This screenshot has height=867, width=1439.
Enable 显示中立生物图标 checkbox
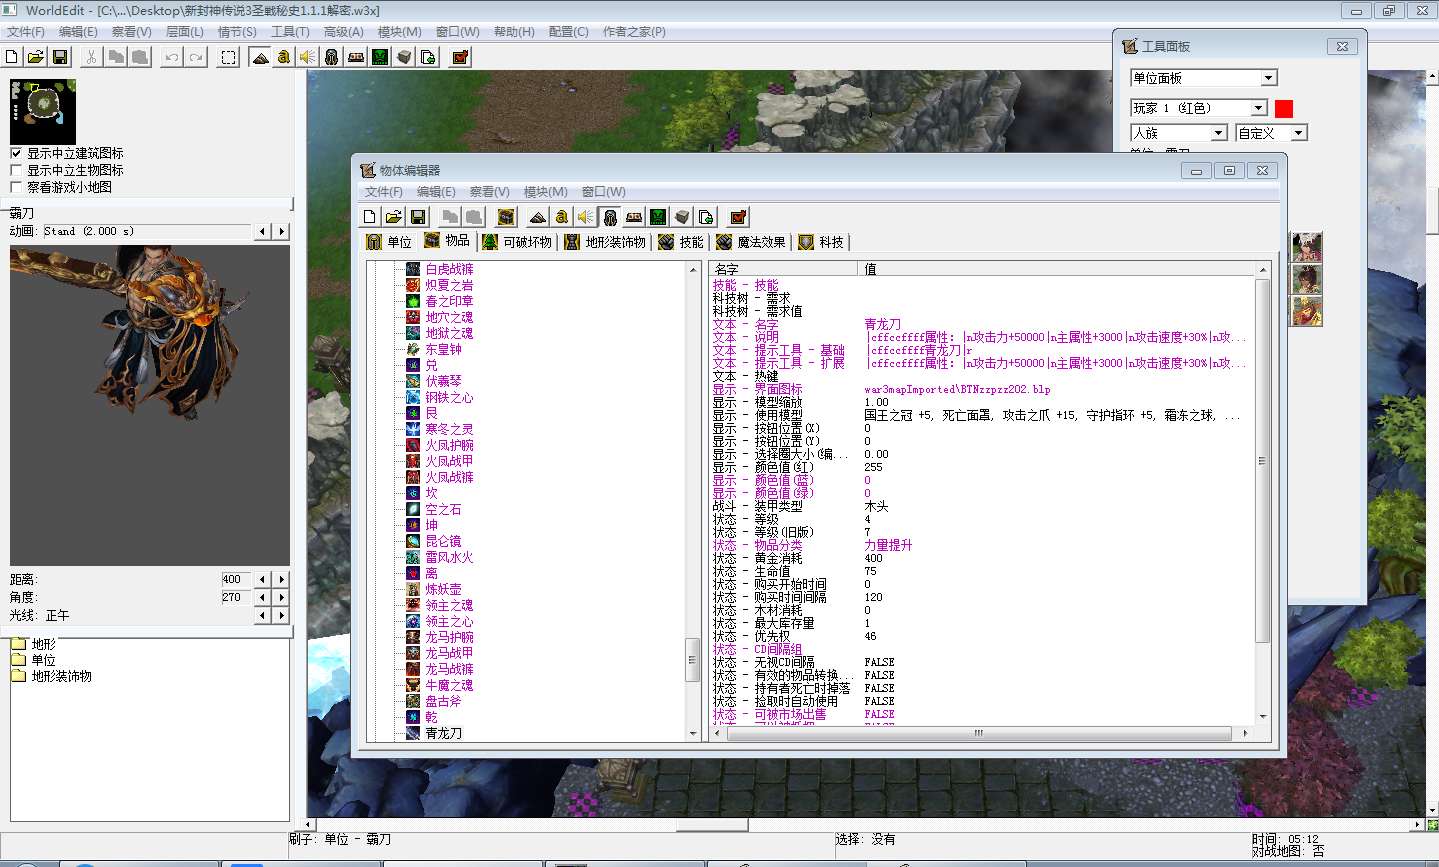point(16,170)
